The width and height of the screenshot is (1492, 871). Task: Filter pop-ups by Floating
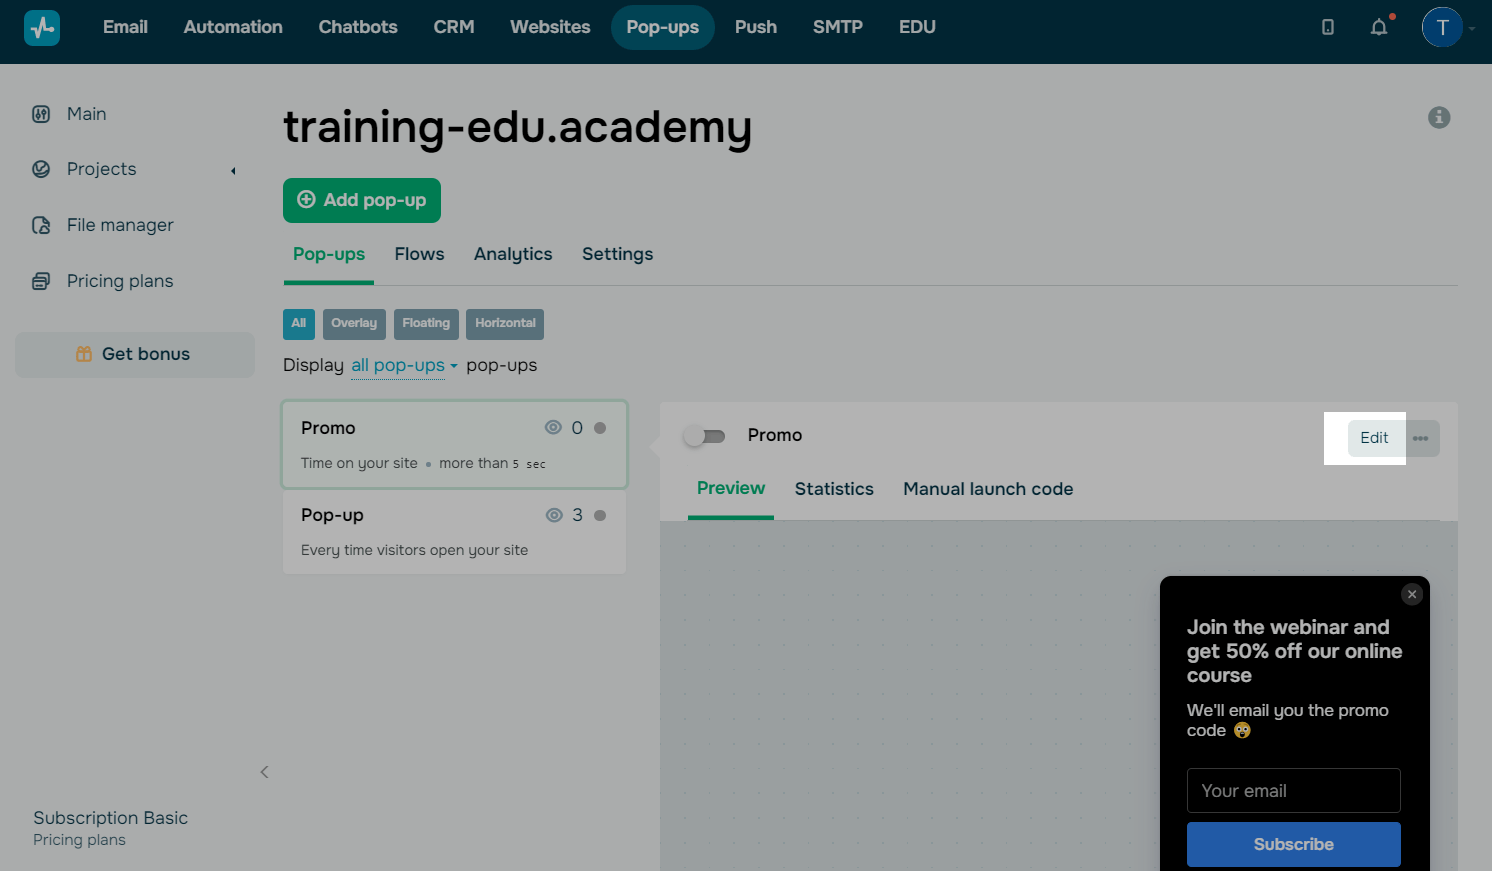coord(426,324)
